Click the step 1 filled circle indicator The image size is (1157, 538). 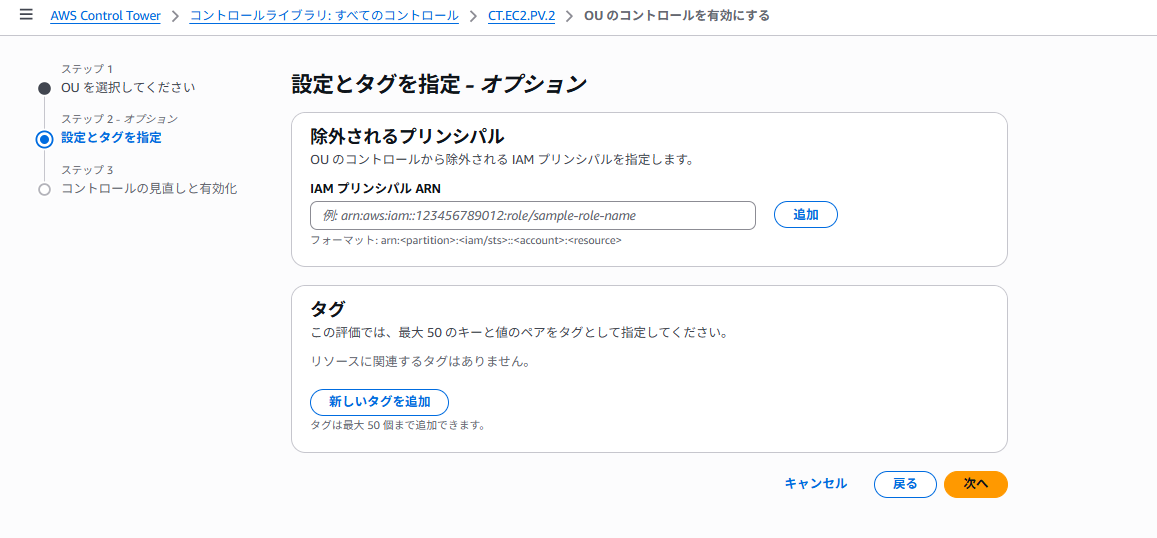point(44,88)
